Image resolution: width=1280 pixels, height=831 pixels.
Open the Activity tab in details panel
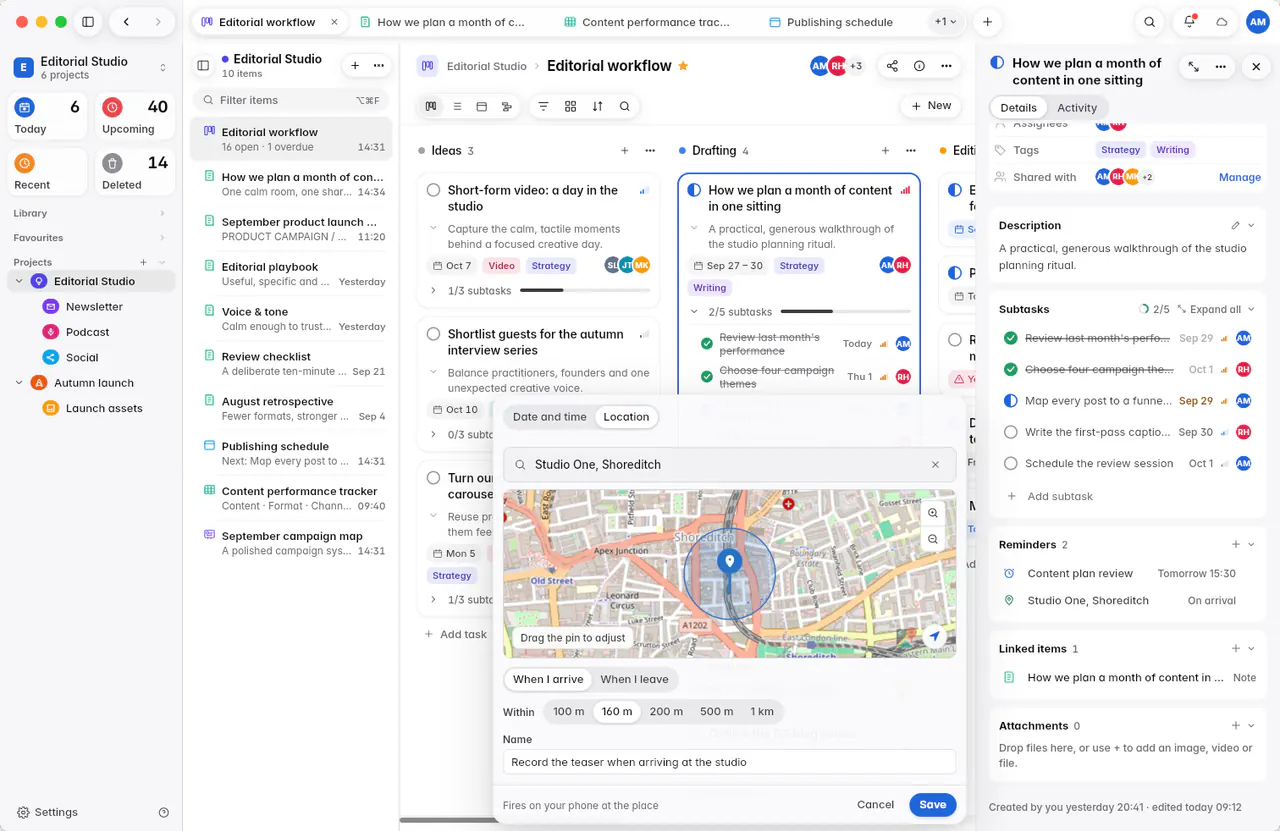coord(1077,108)
